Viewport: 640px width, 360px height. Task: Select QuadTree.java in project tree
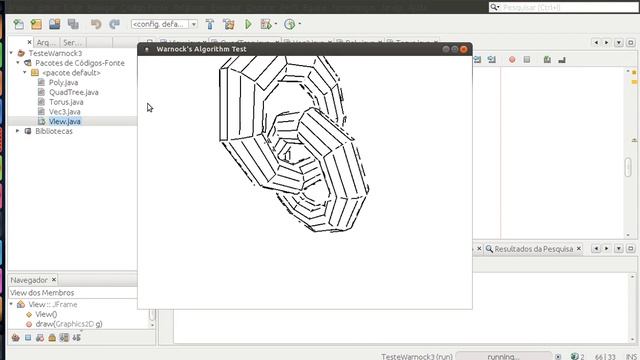[x=73, y=92]
